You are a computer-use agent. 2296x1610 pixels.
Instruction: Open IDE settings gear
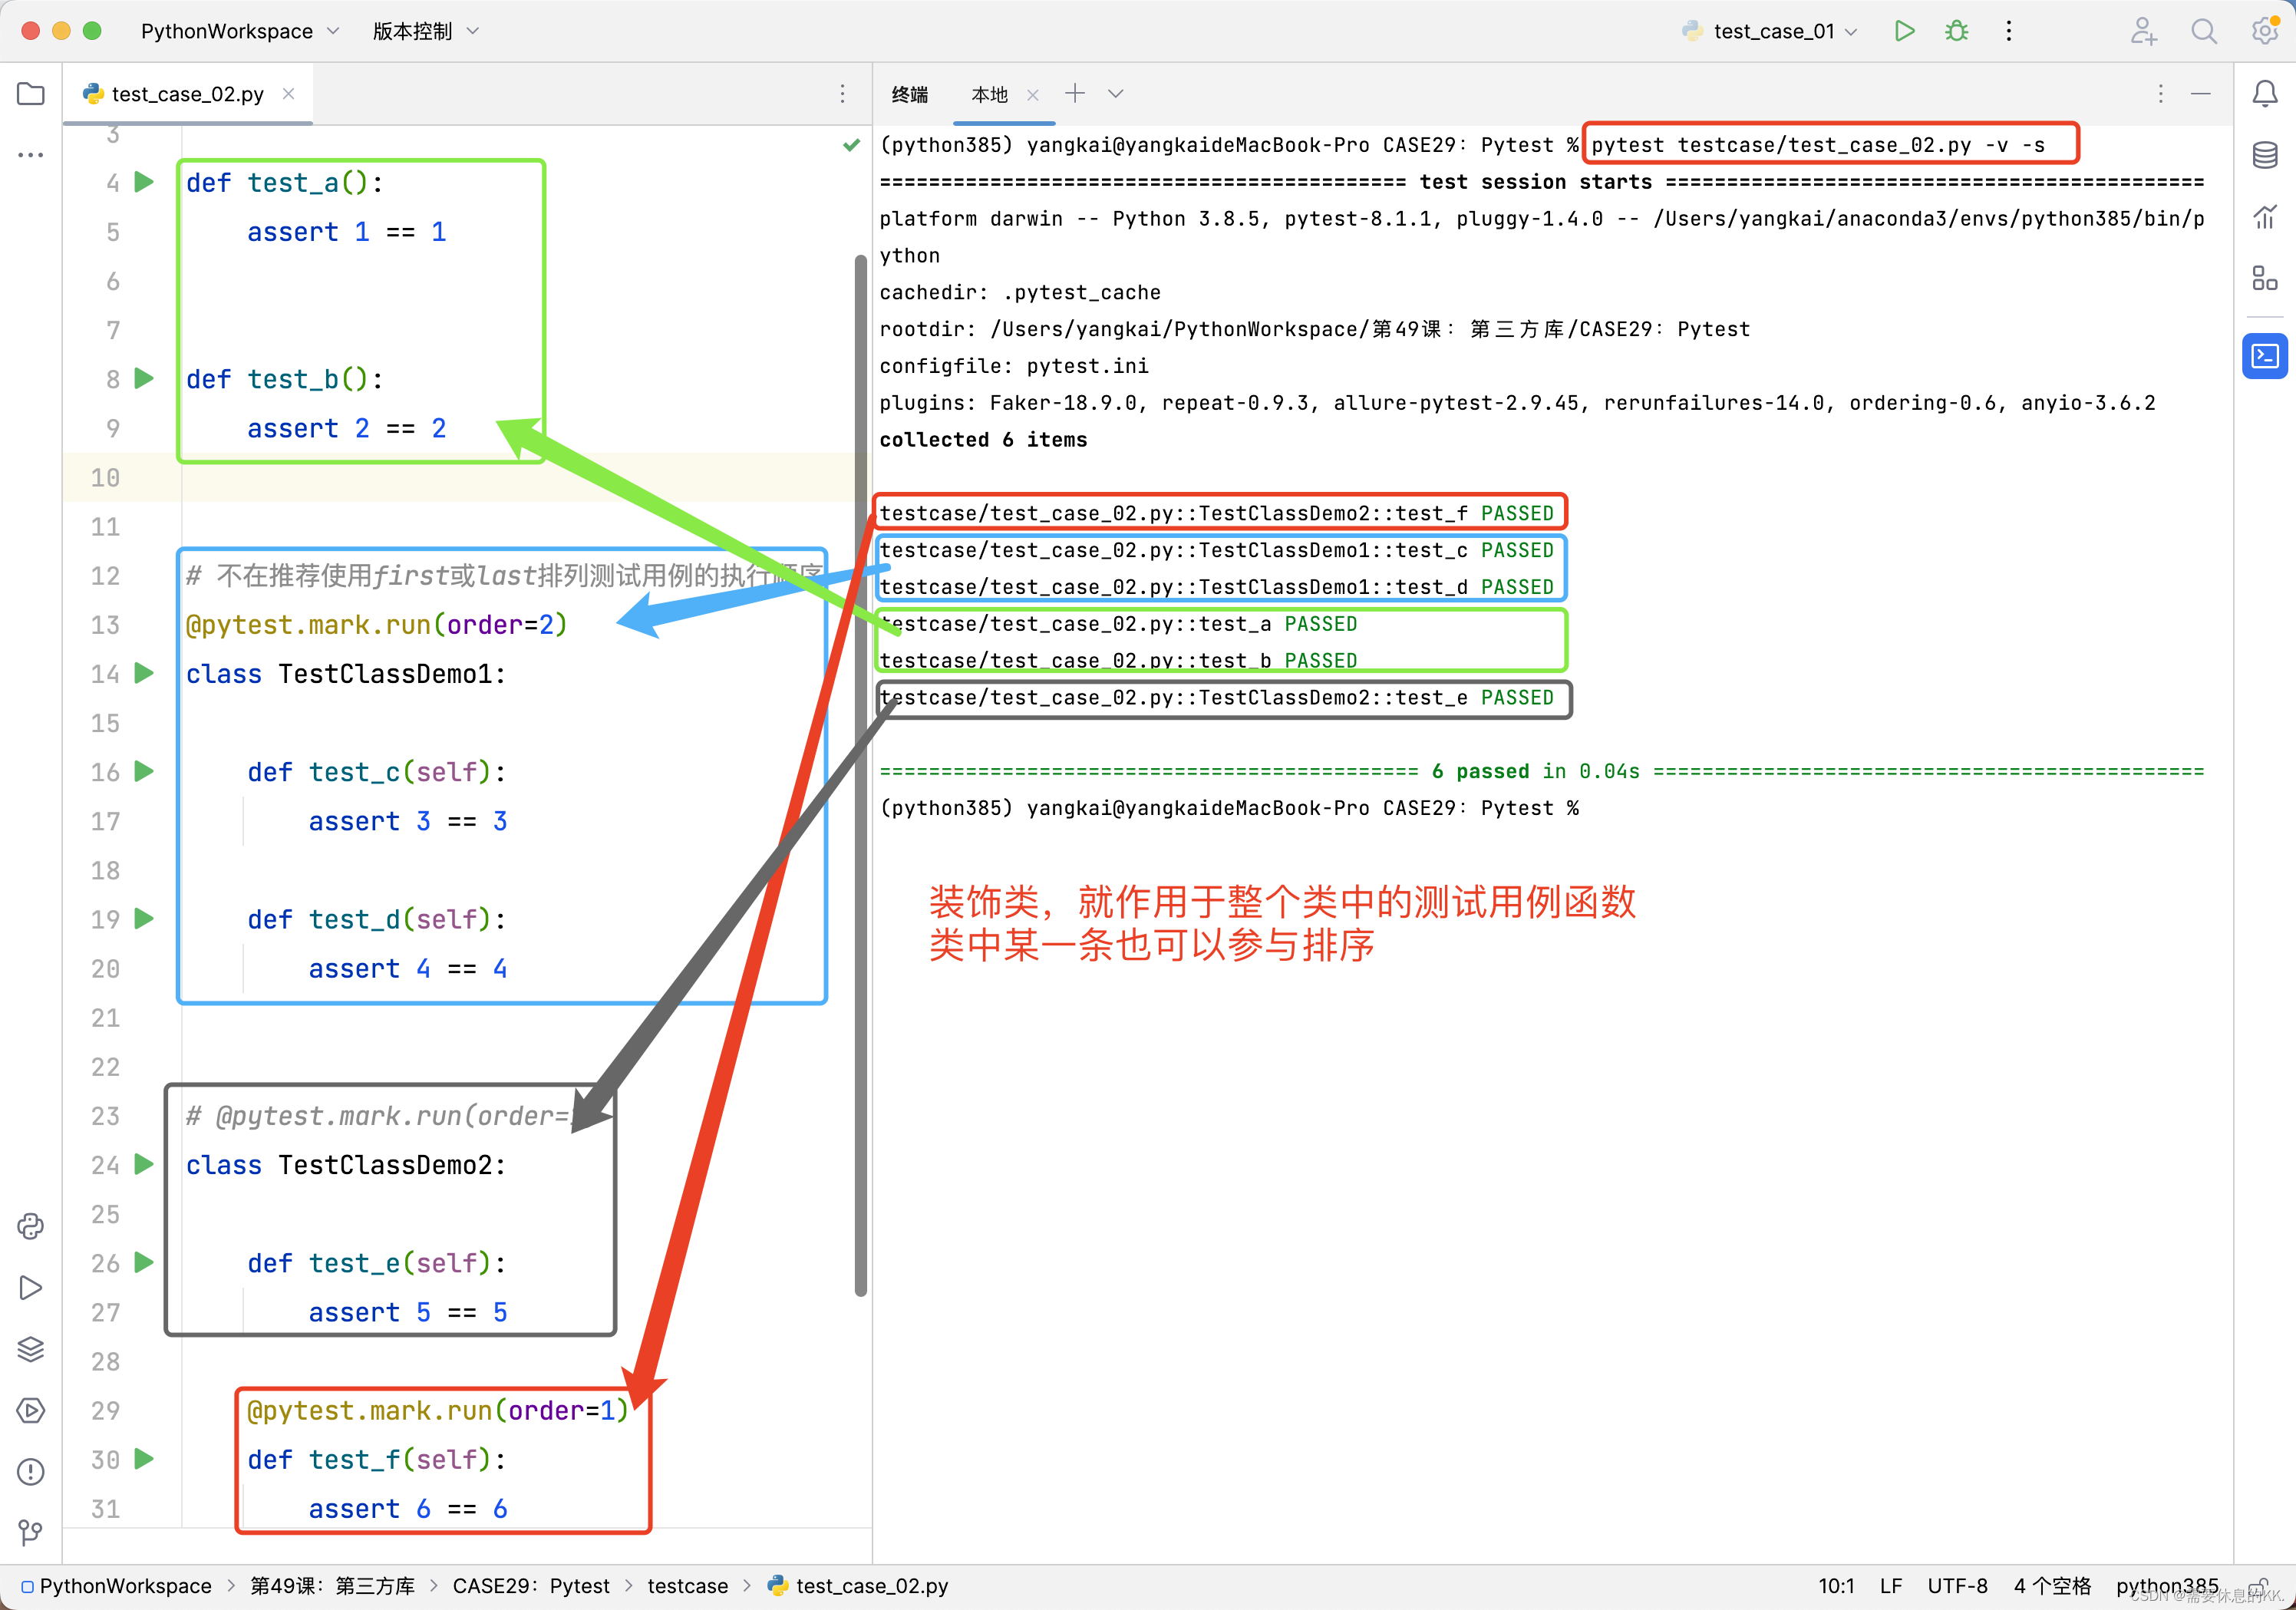(x=2265, y=31)
